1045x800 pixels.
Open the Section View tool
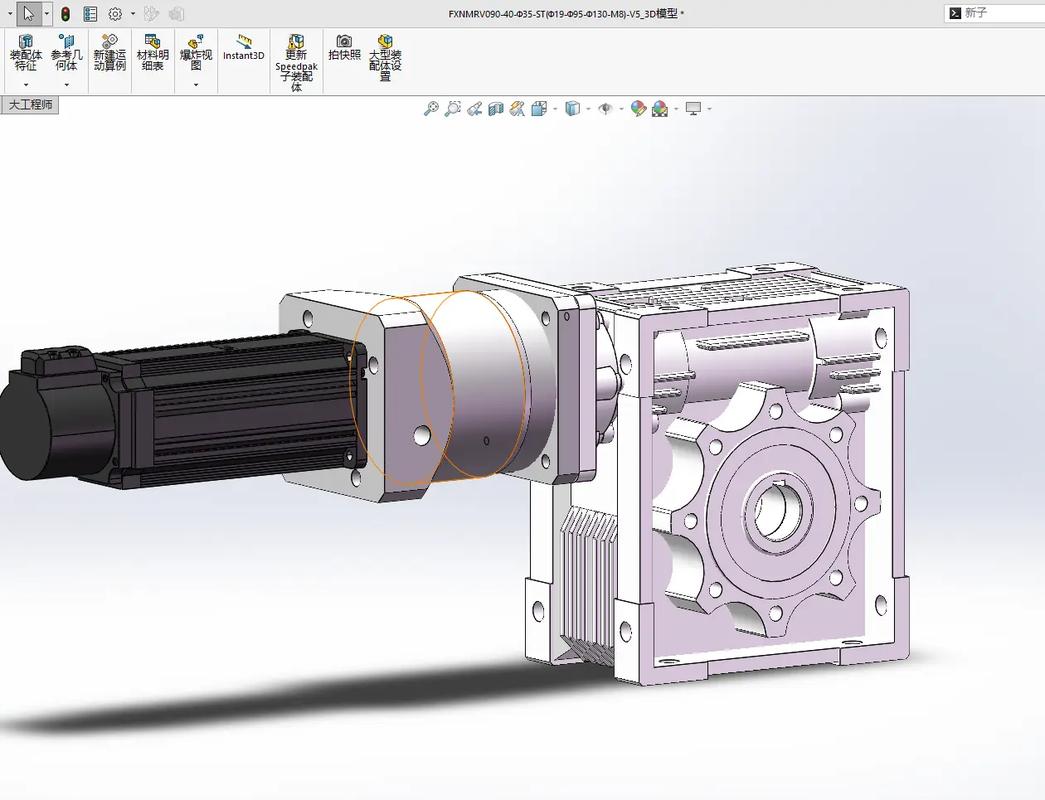[x=496, y=109]
